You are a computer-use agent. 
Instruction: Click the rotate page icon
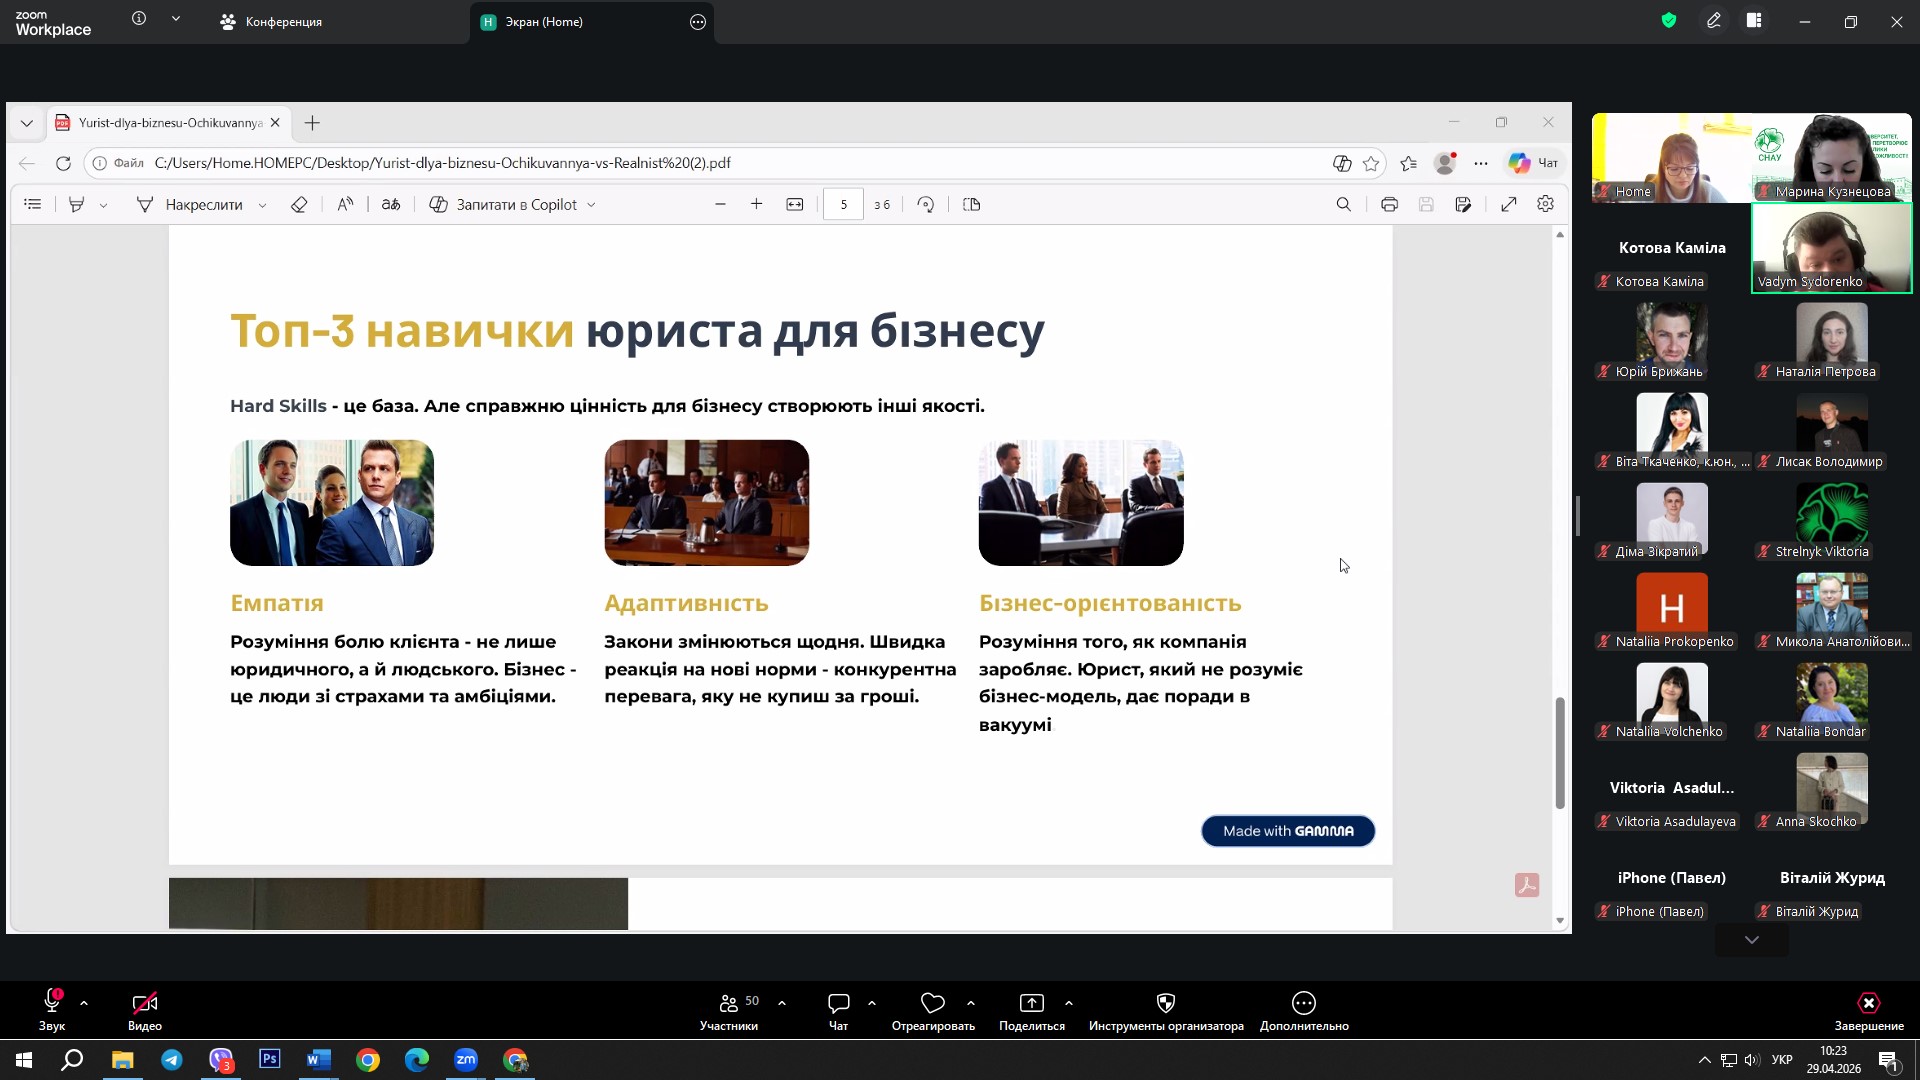926,204
